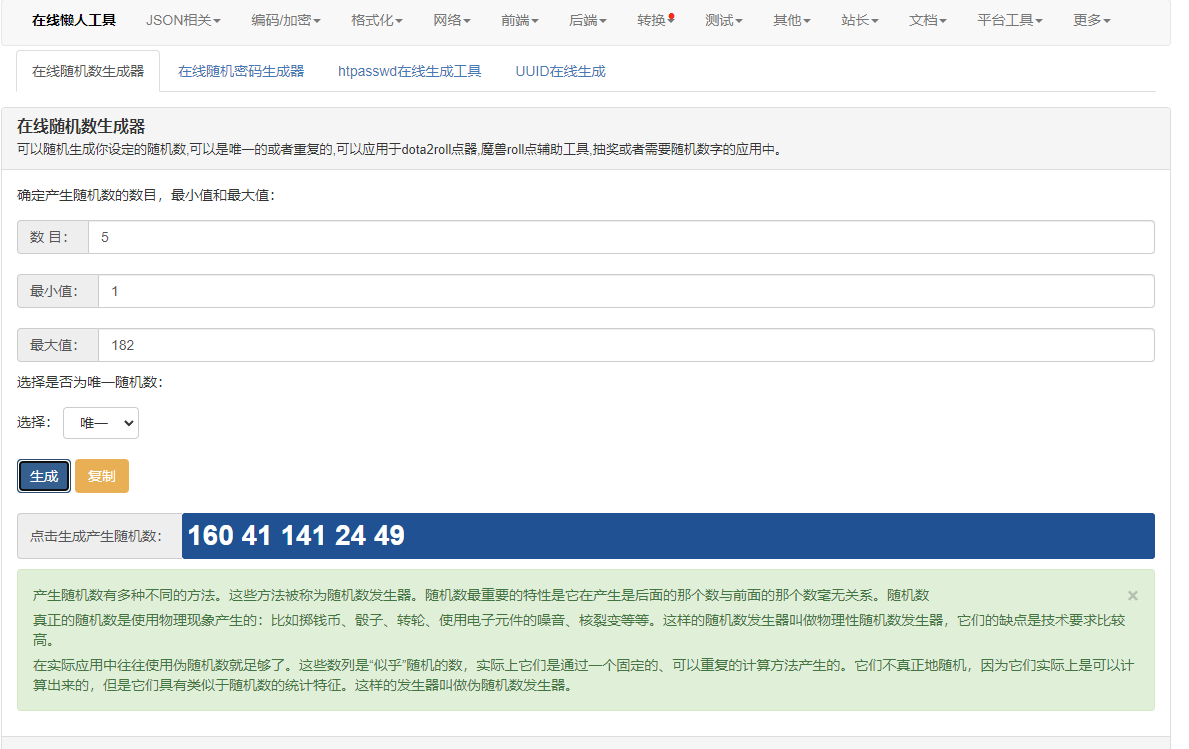Go to 在线懒人工具 home link

[x=74, y=20]
